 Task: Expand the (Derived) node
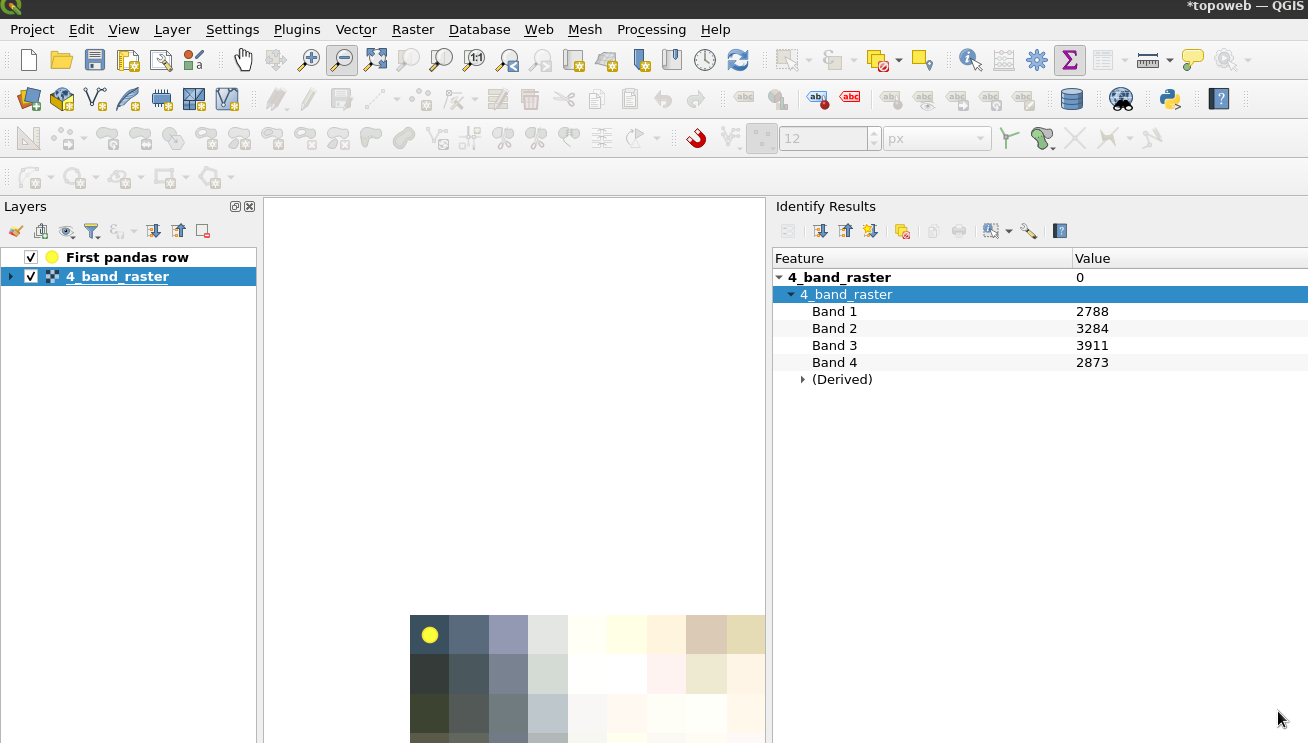tap(803, 379)
